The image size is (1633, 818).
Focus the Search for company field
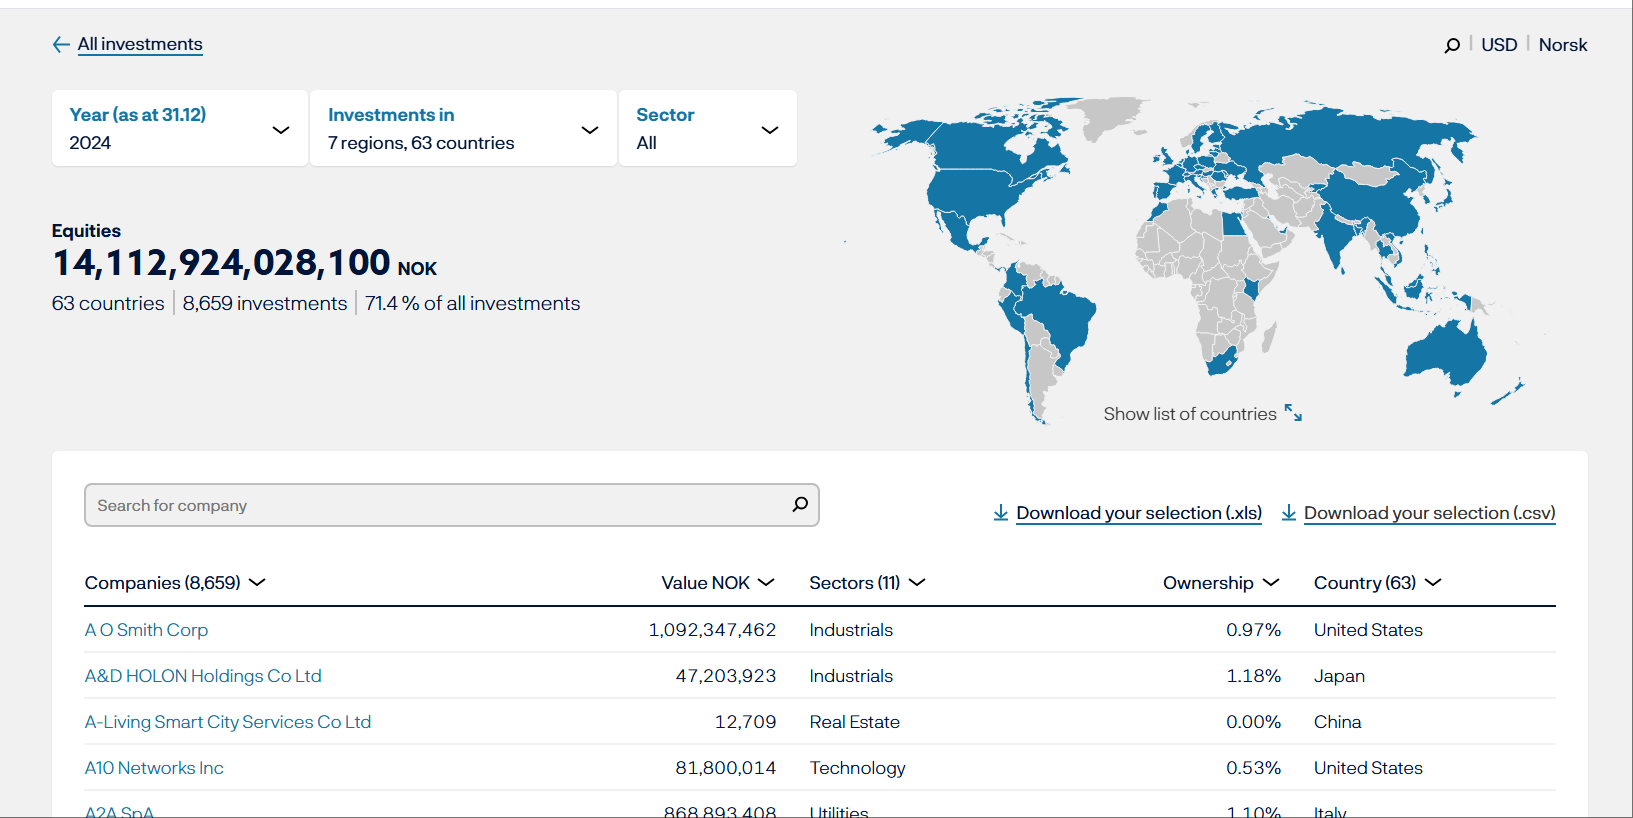435,505
